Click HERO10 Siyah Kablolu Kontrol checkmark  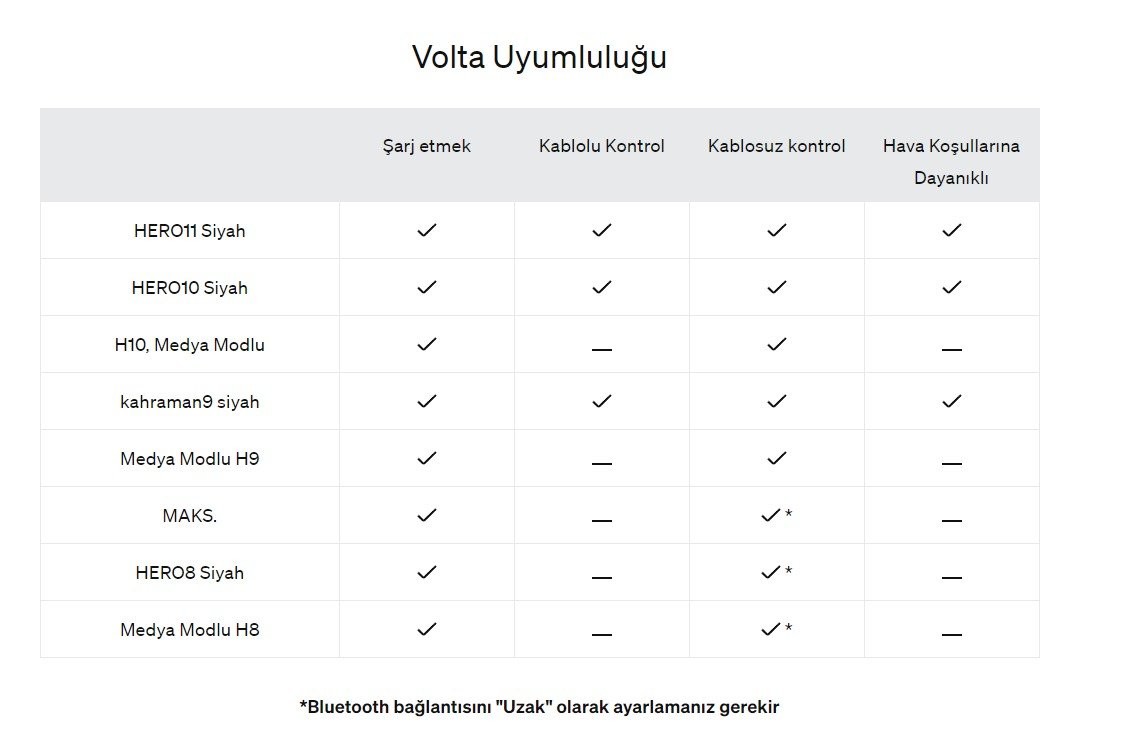(x=601, y=287)
